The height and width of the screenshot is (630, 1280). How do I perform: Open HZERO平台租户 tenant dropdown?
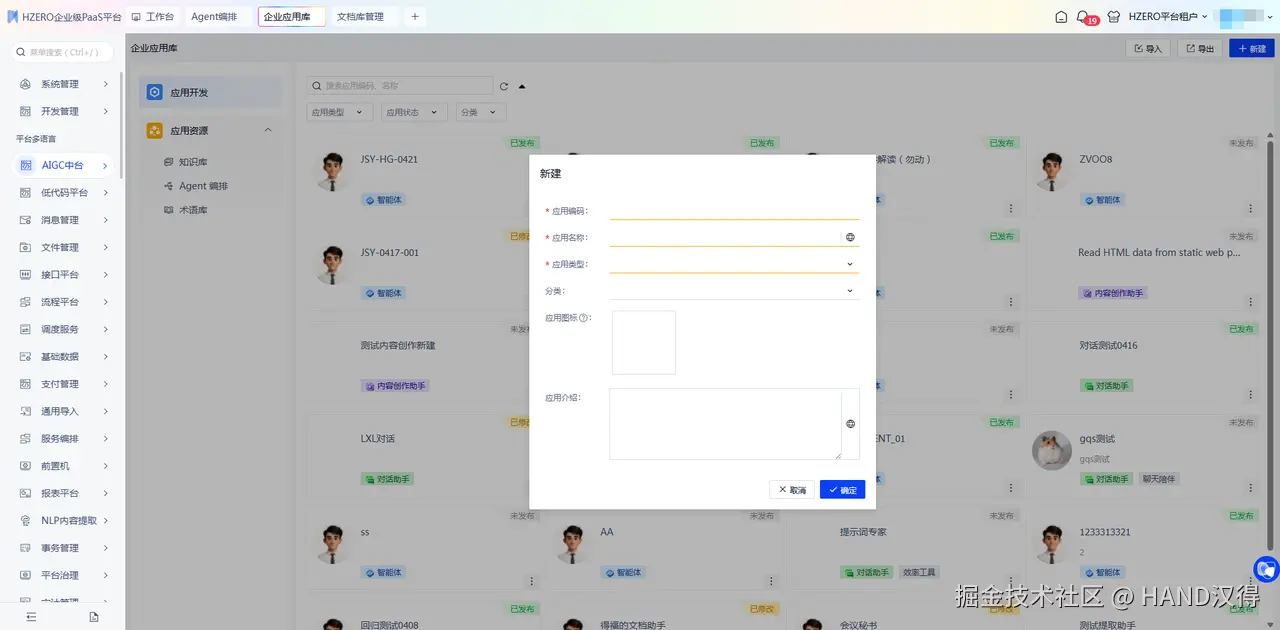[1168, 17]
